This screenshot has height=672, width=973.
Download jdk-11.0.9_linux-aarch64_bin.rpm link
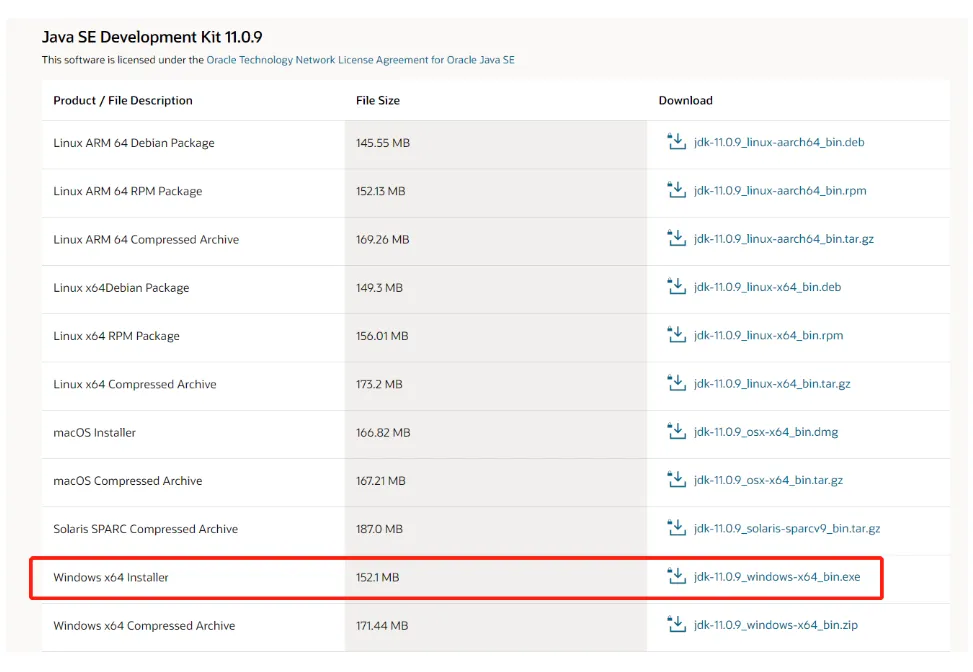(x=780, y=190)
